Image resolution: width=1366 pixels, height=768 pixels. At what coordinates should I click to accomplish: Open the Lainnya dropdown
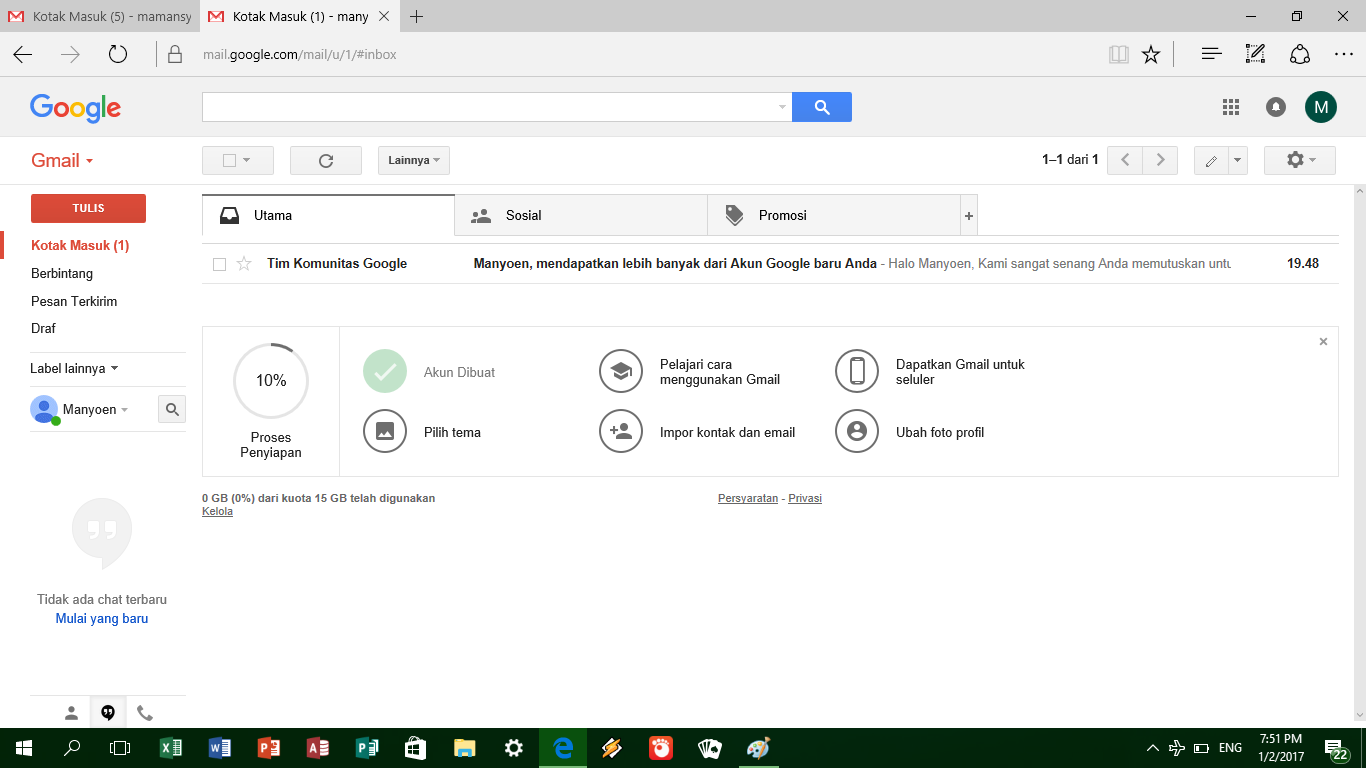point(413,160)
